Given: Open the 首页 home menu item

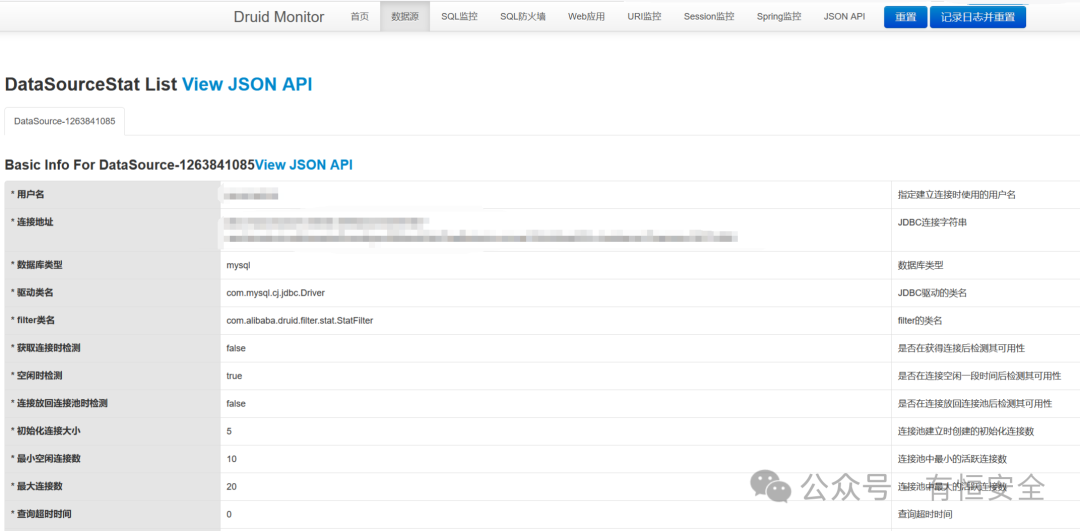Looking at the screenshot, I should tap(360, 17).
